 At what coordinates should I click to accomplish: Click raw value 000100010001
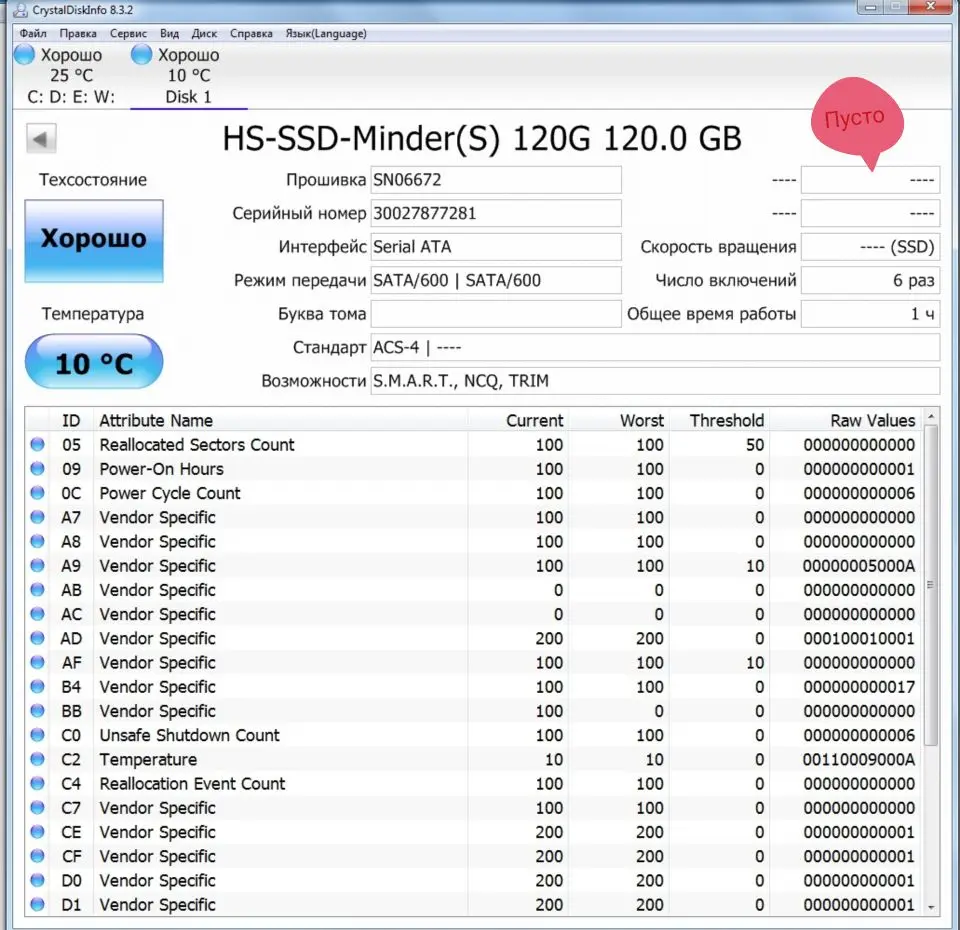click(x=858, y=639)
